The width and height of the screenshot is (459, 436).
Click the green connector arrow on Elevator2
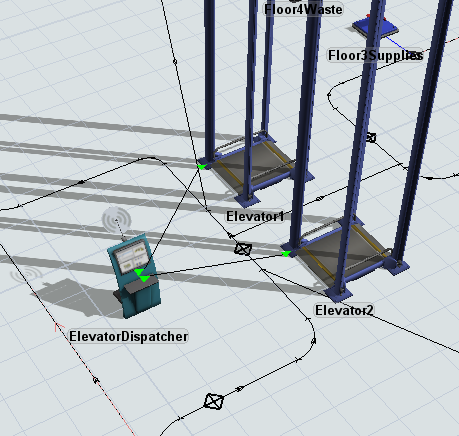(286, 254)
